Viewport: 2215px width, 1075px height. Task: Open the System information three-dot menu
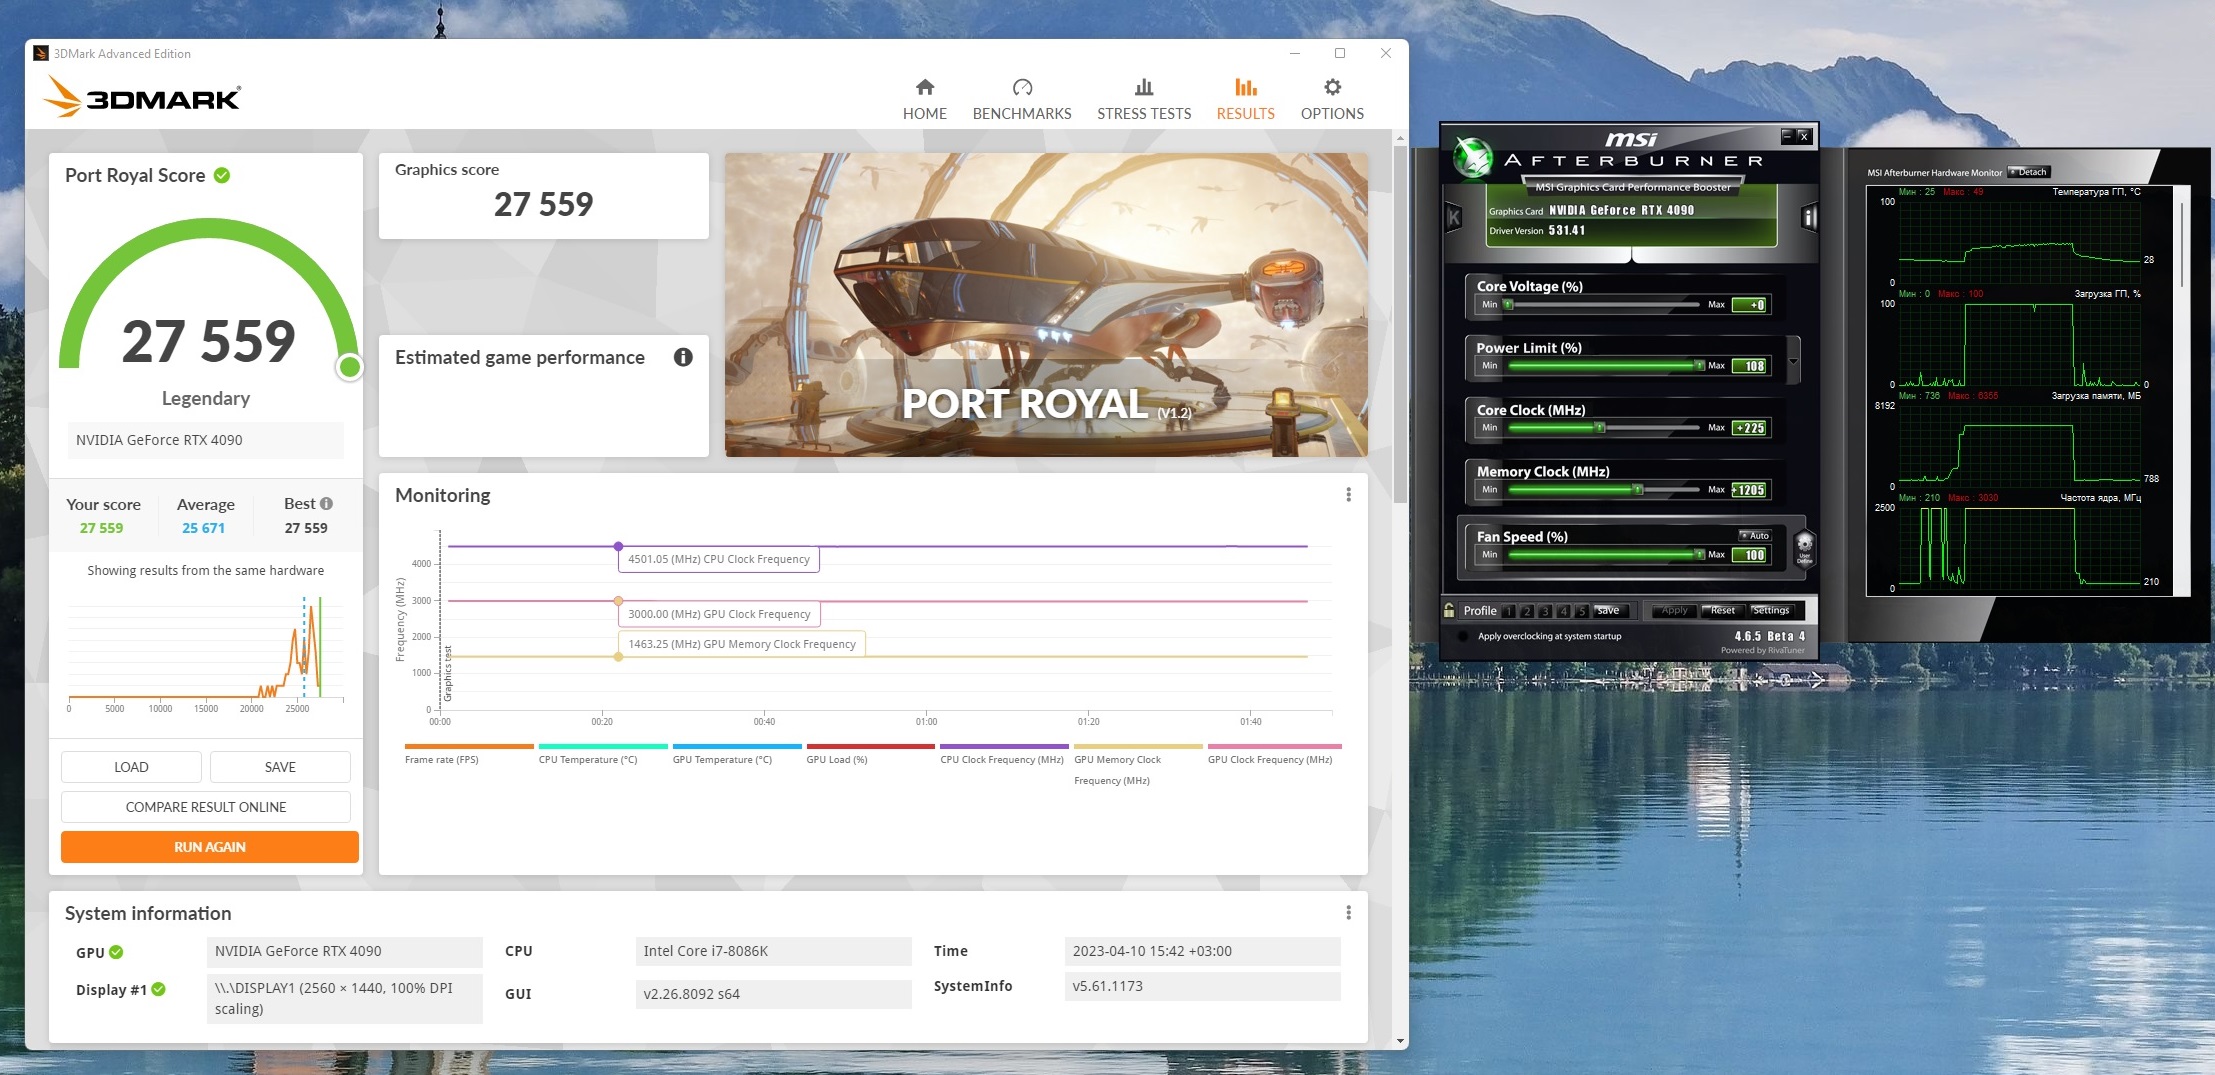click(1348, 913)
